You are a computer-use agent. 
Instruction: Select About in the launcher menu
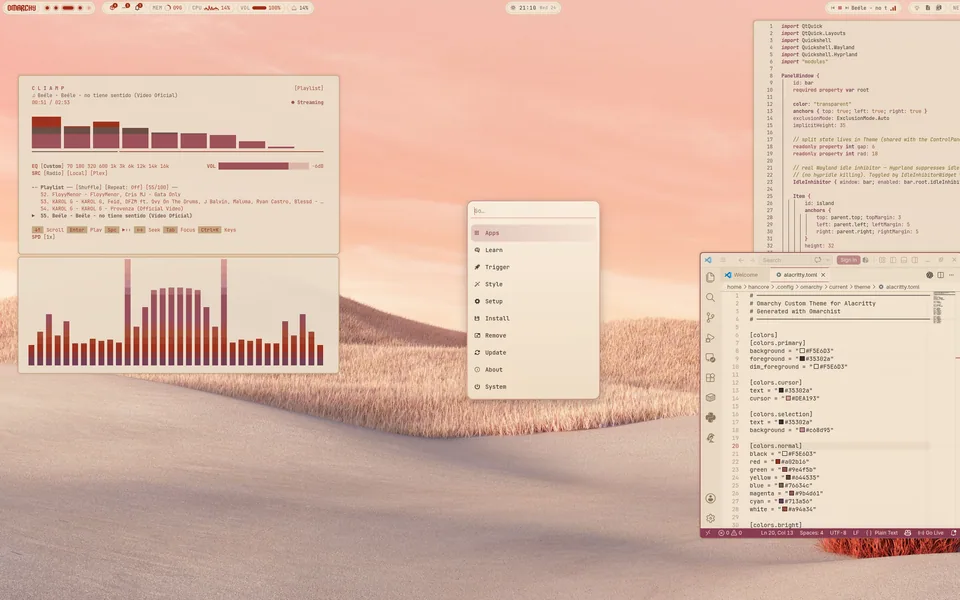[533, 370]
